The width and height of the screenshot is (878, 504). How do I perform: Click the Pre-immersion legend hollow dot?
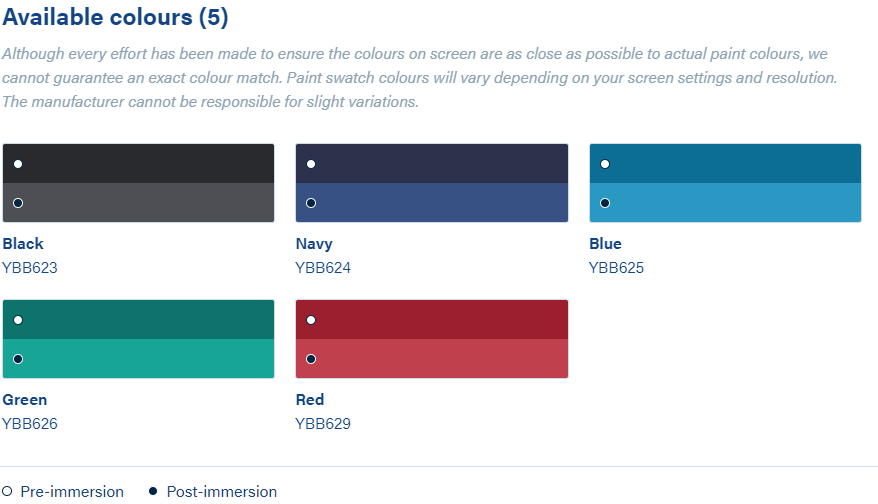7,492
